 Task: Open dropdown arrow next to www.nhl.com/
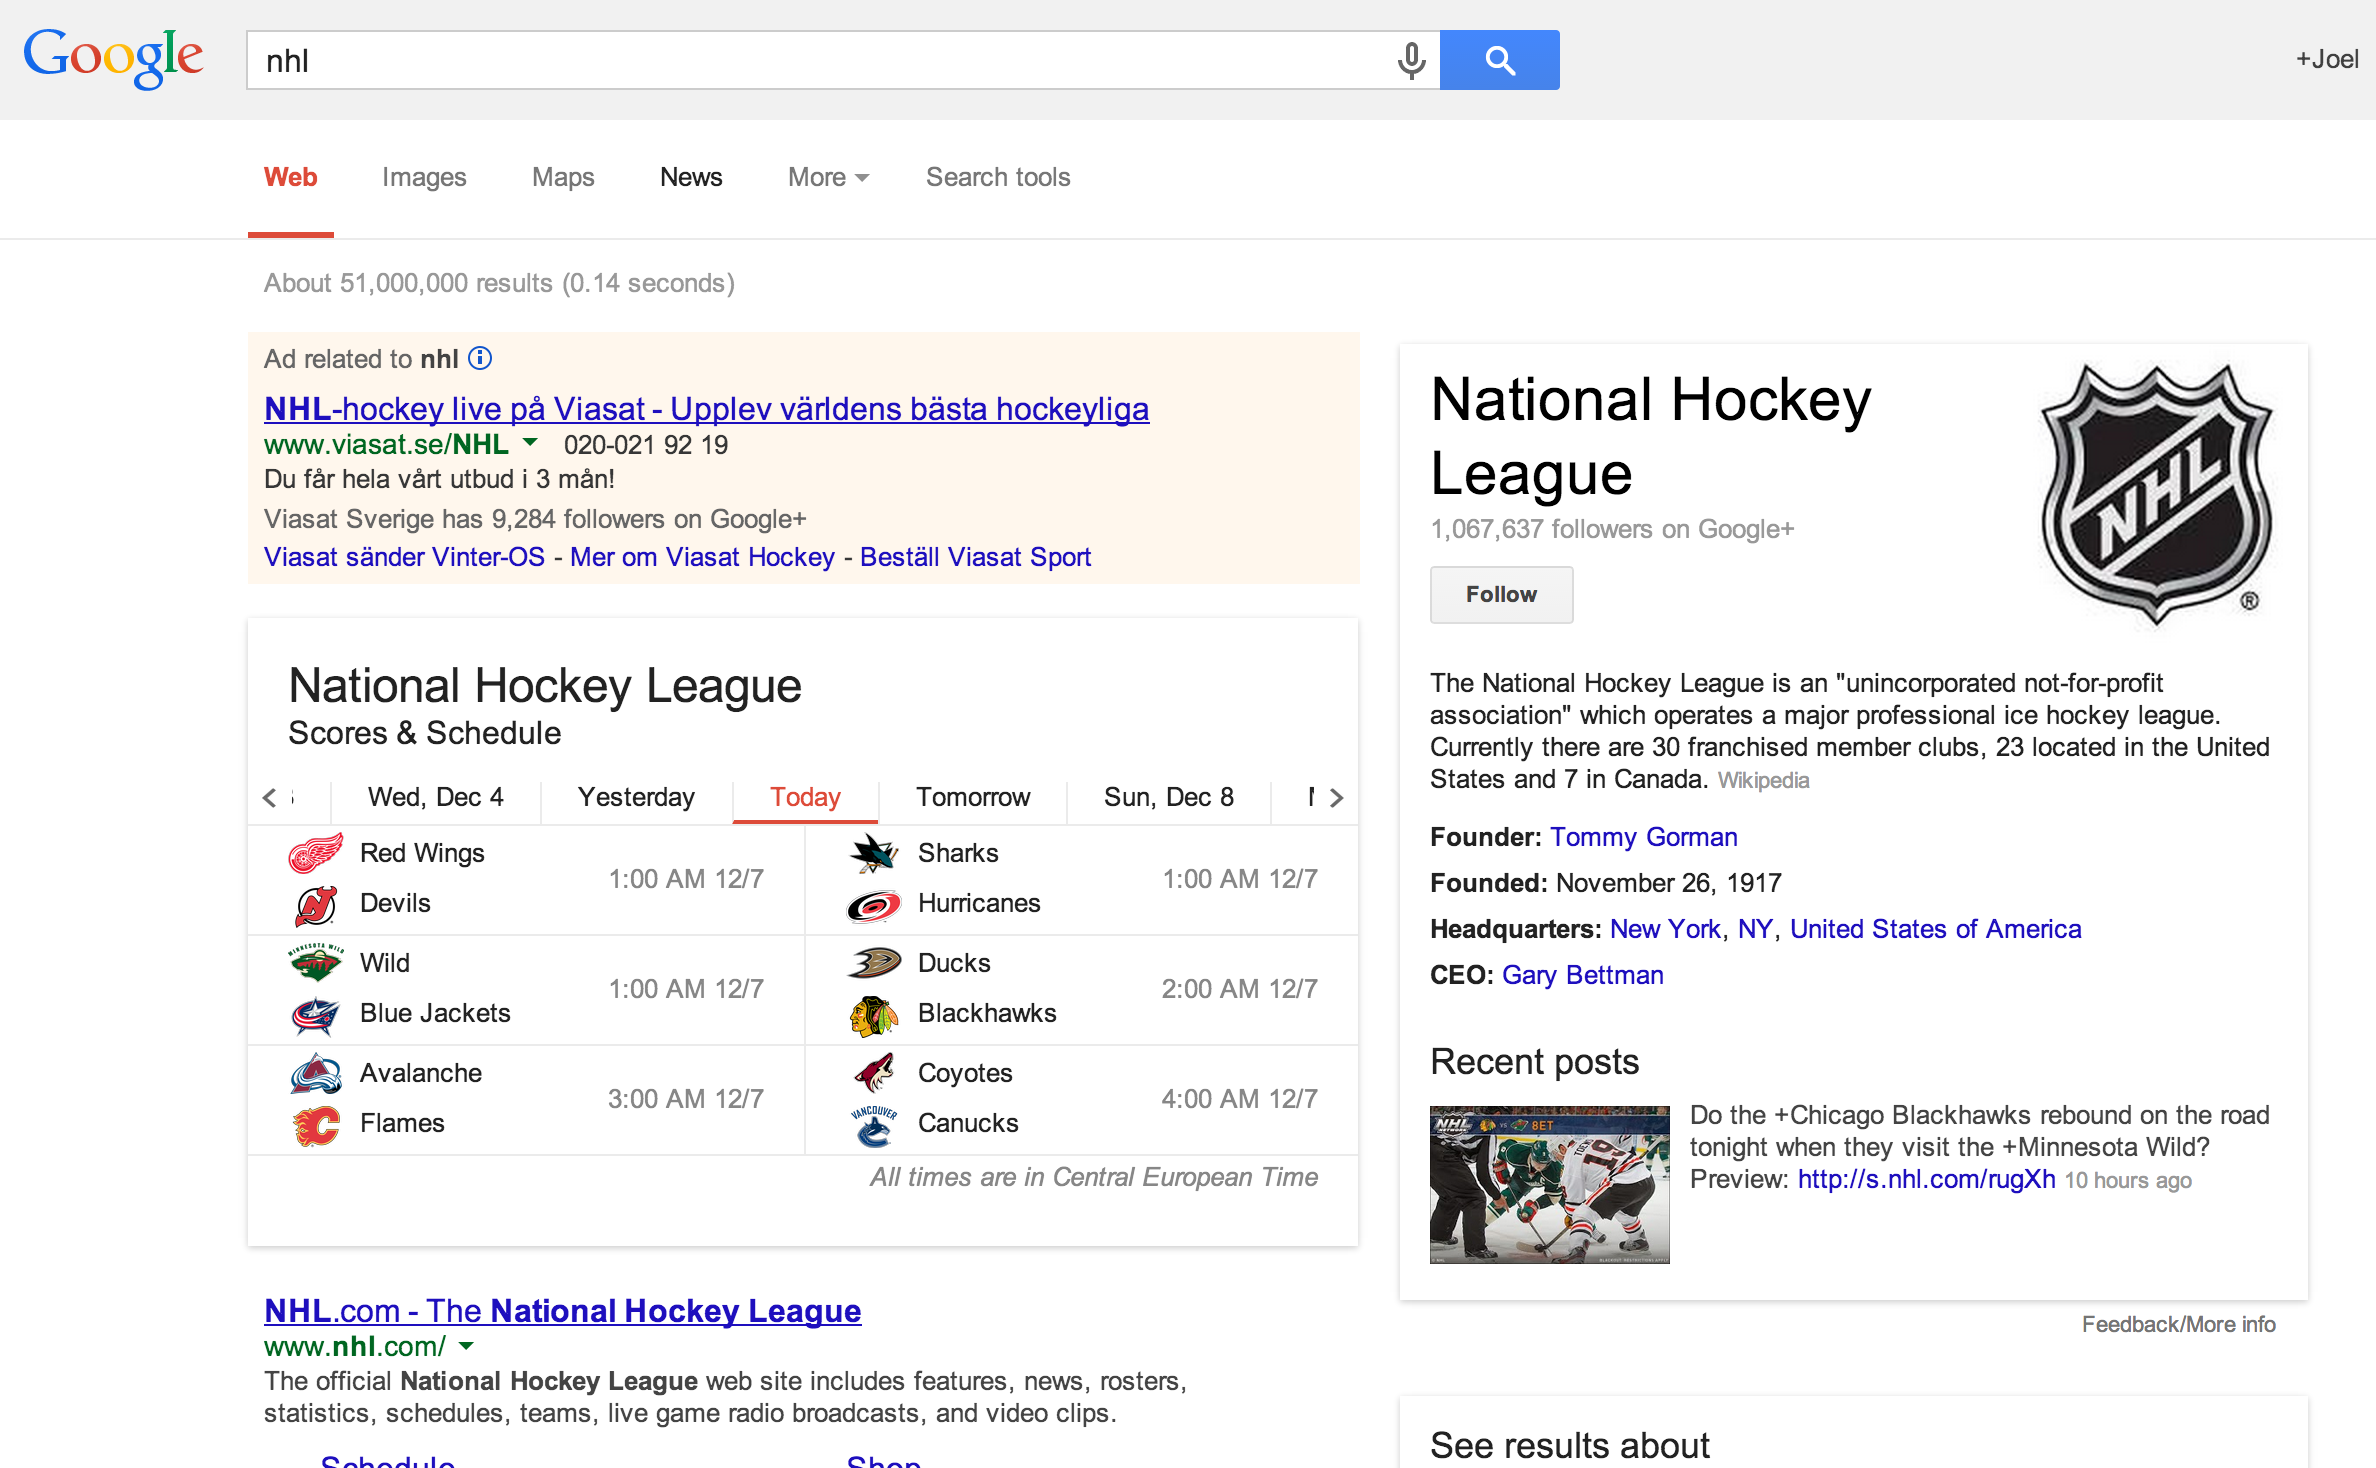(x=466, y=1346)
